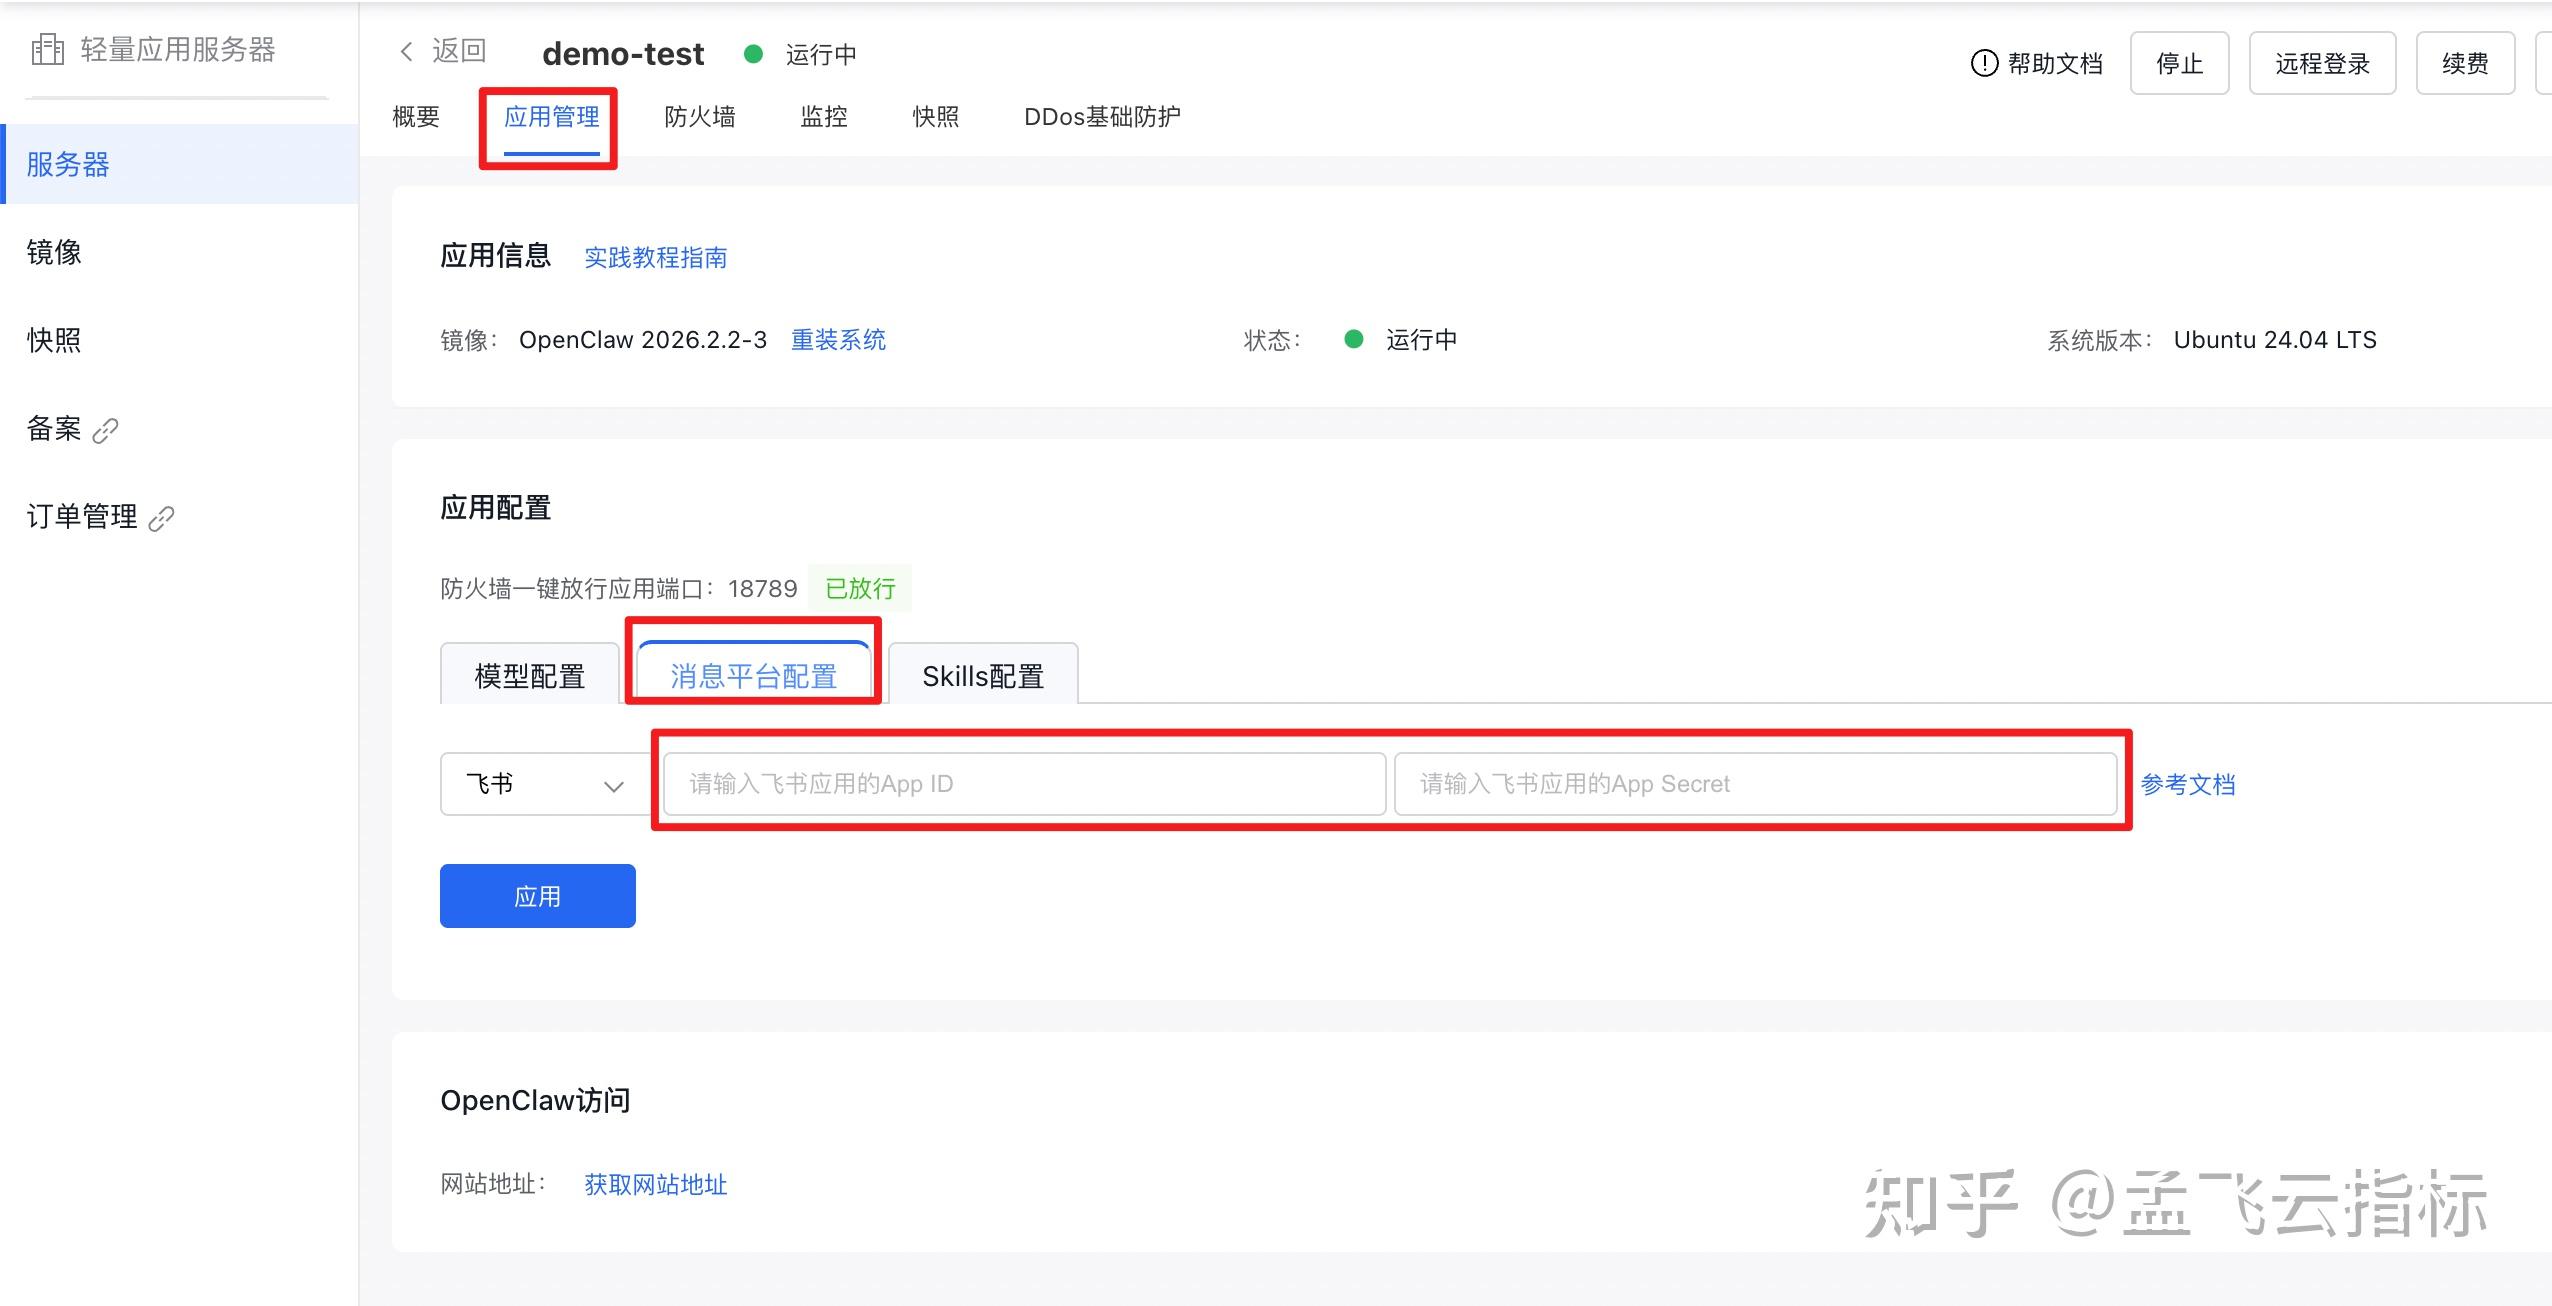Open the 实践教程指南 link
Image resolution: width=2552 pixels, height=1306 pixels.
pos(656,258)
